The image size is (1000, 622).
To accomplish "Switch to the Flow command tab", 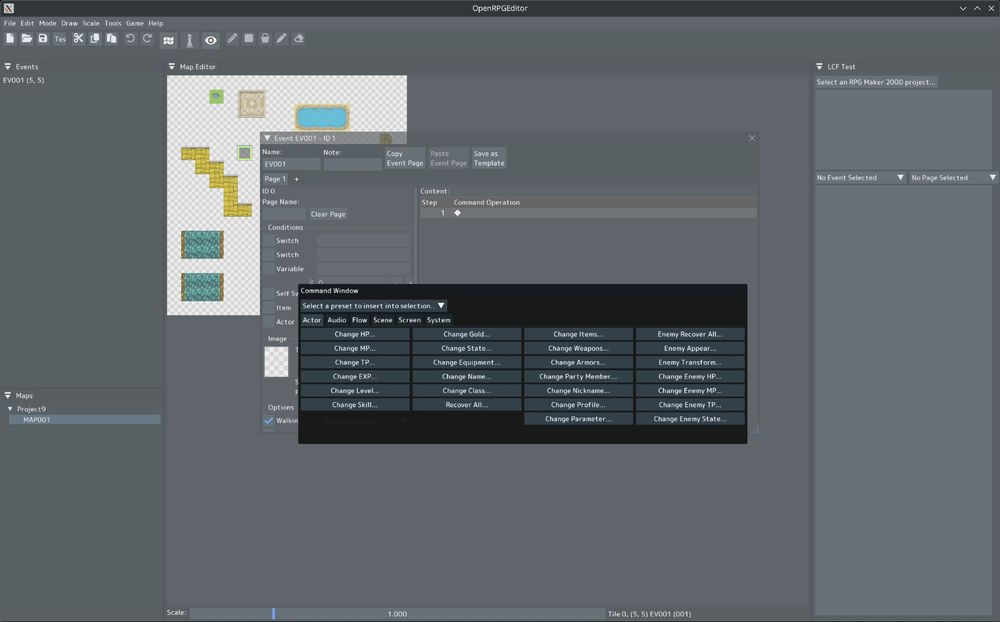I will click(360, 320).
